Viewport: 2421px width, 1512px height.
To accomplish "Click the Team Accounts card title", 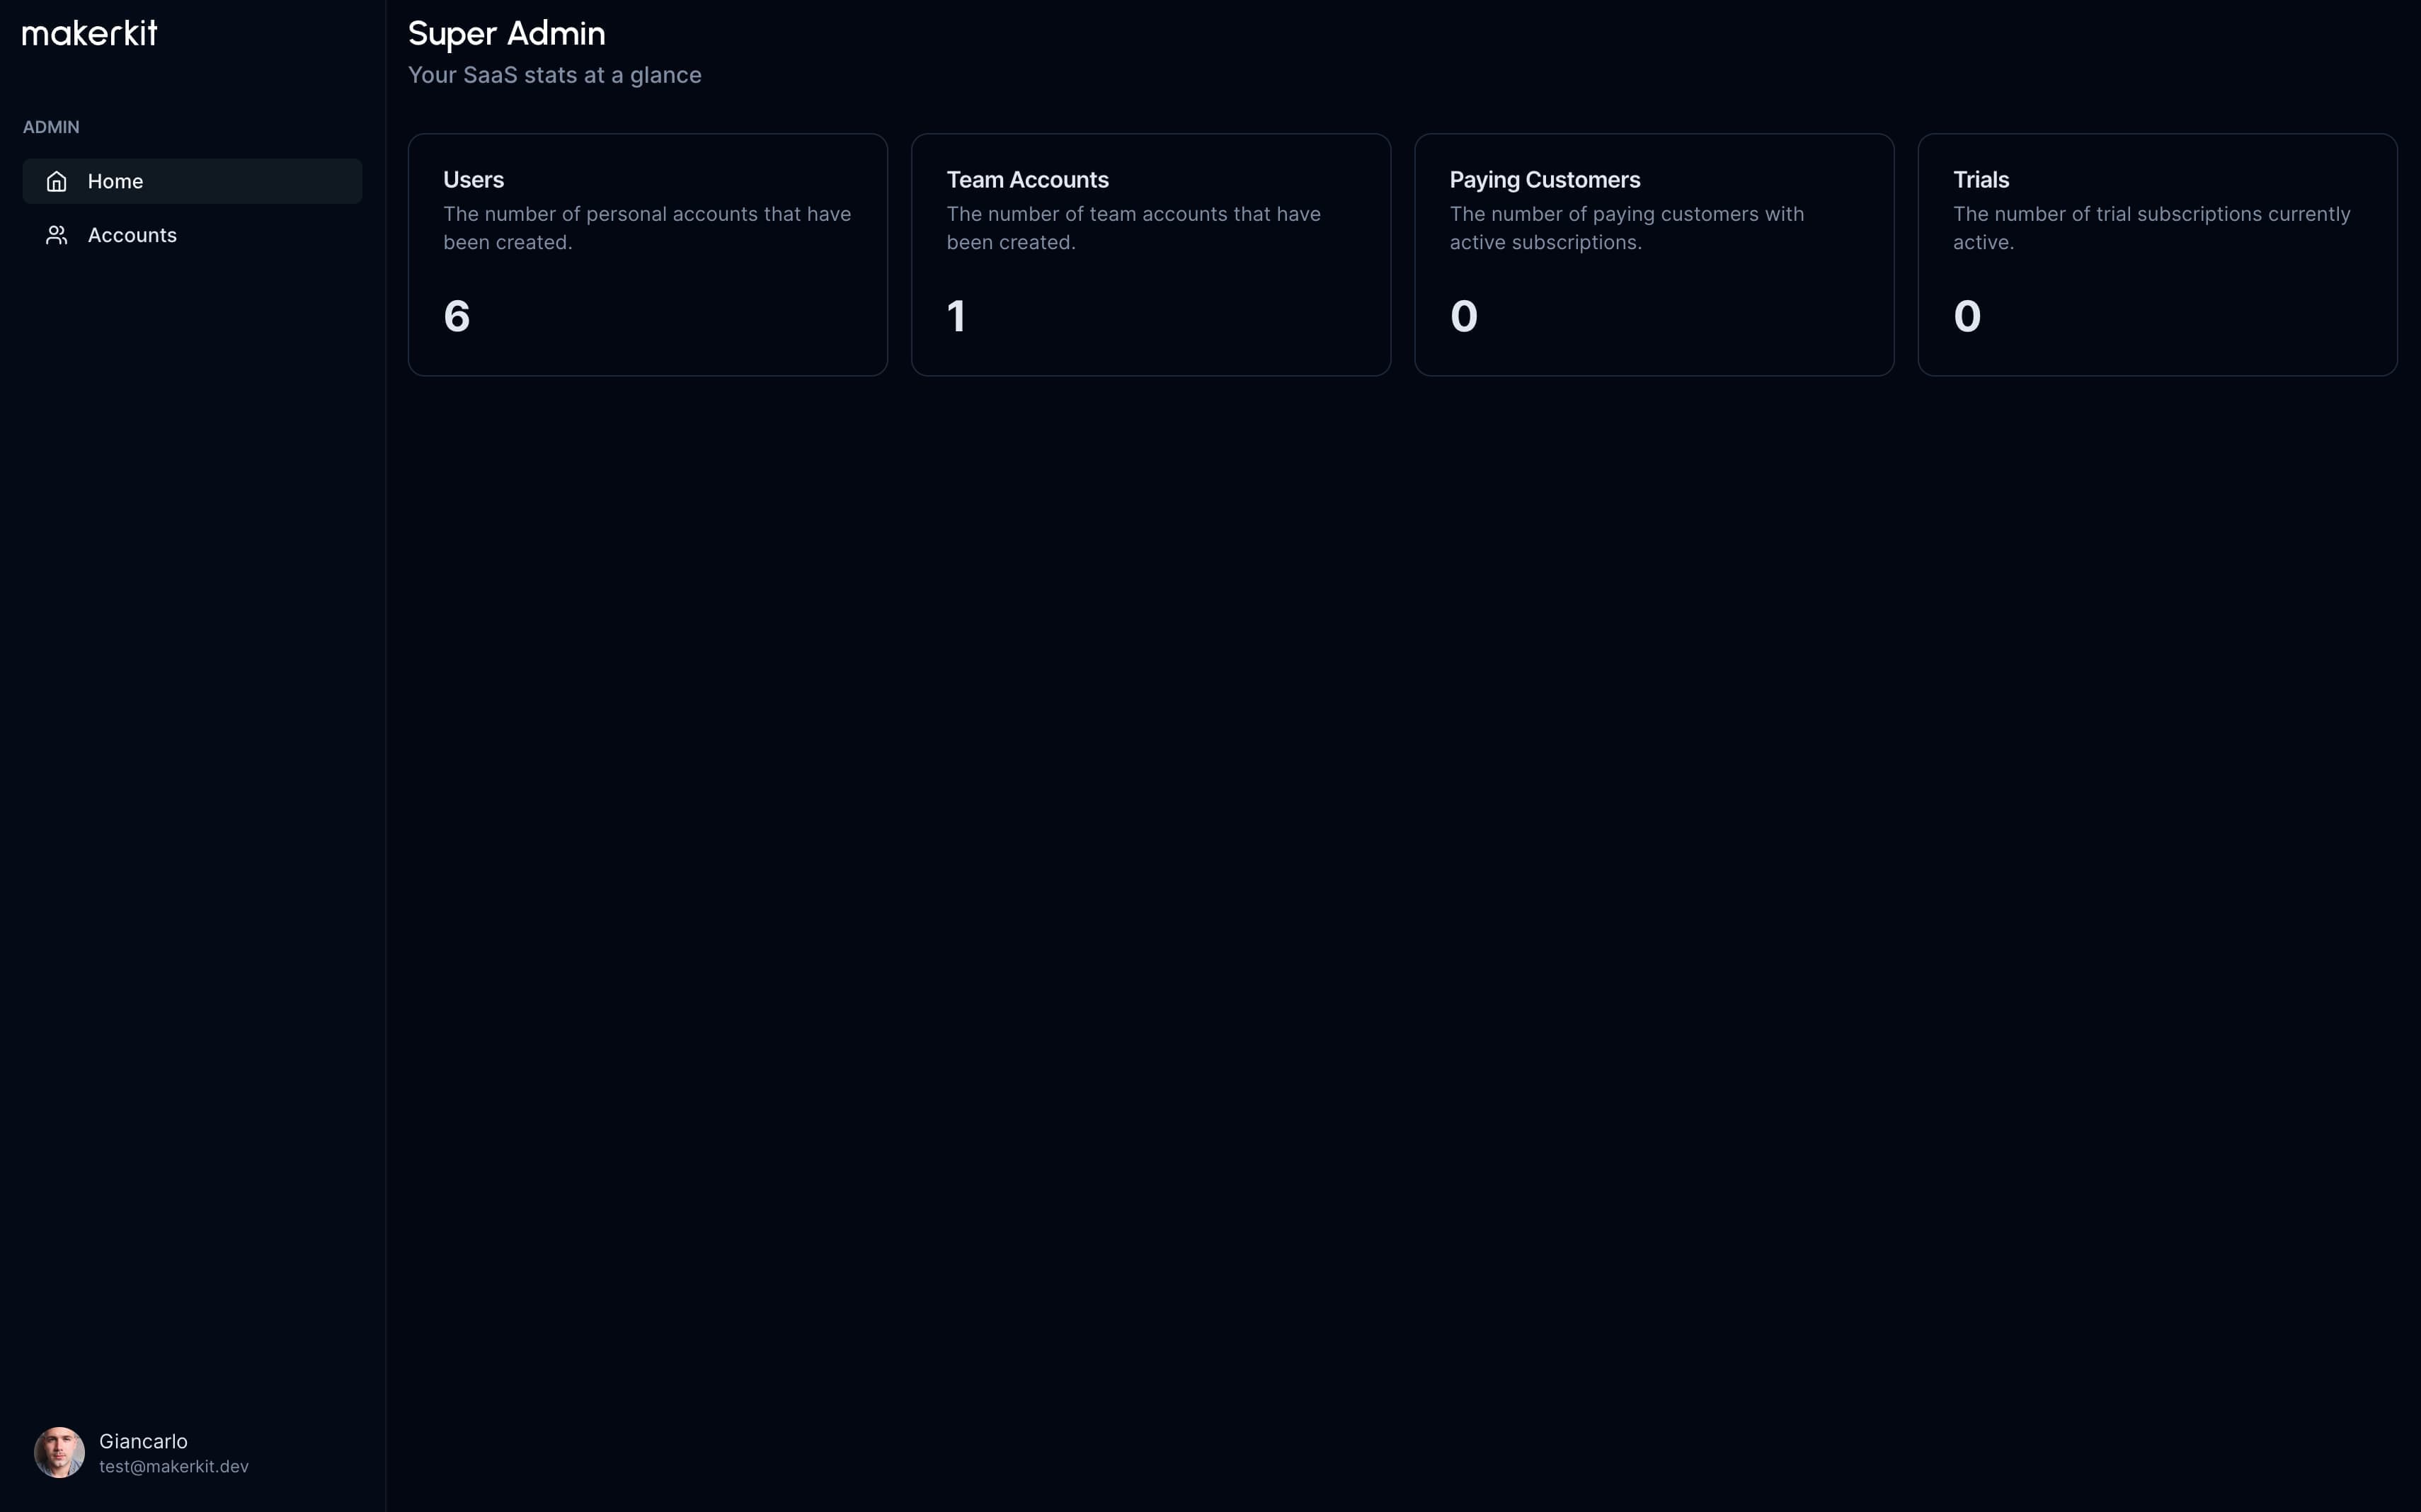I will click(x=1027, y=180).
